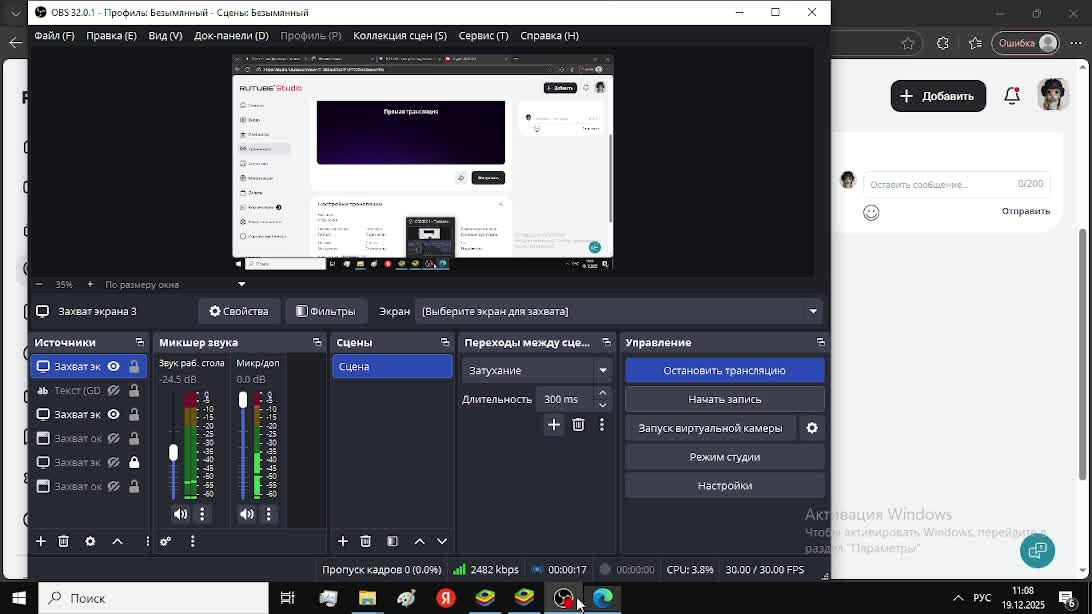Undock the Сцены panel

pos(445,343)
